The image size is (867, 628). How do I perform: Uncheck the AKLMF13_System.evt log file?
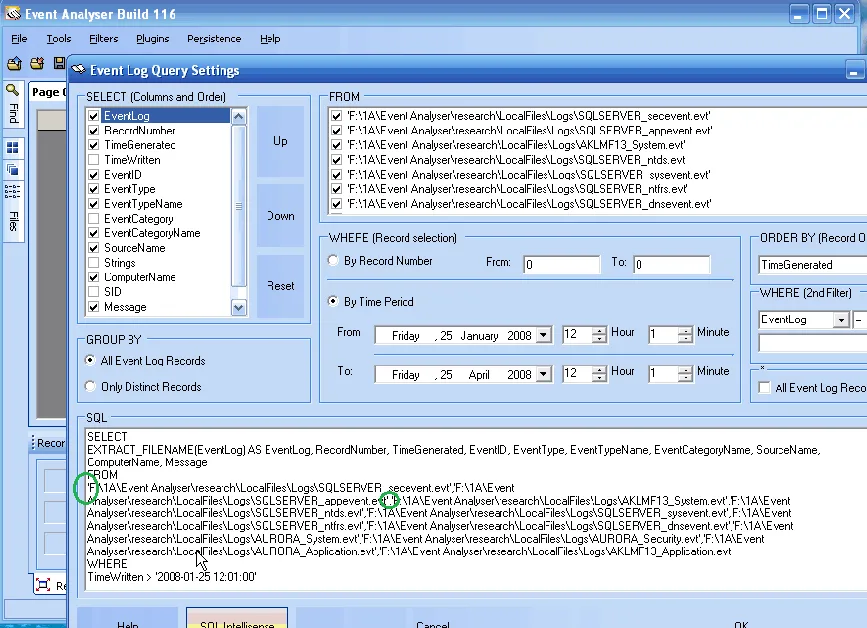(336, 145)
